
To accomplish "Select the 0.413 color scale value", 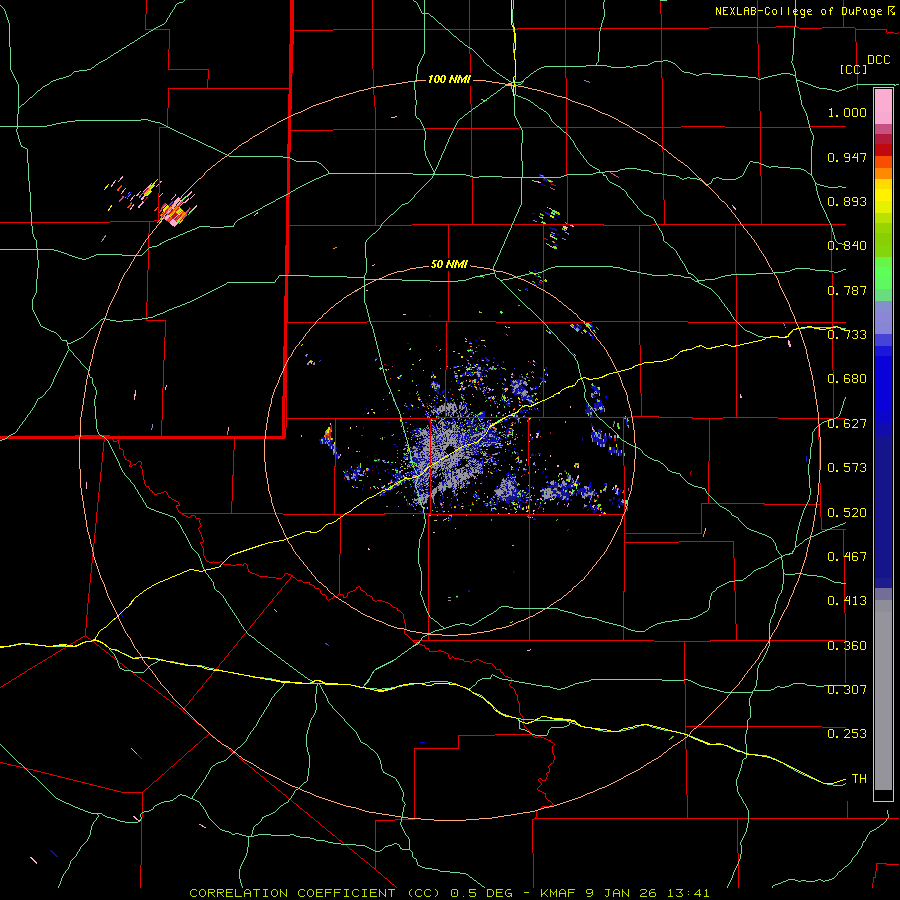I will tap(847, 601).
